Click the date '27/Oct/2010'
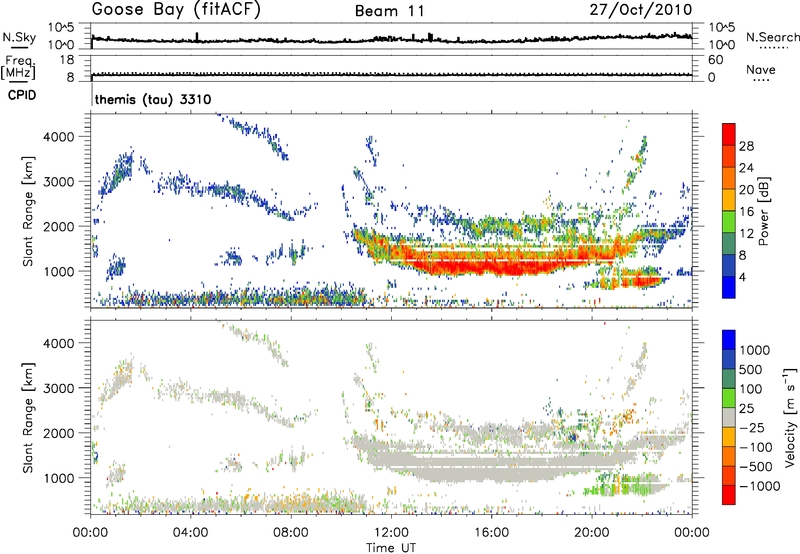The width and height of the screenshot is (800, 554). click(x=641, y=10)
